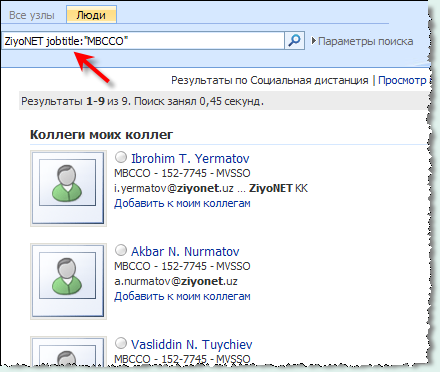
Task: Click the magnifier search button
Action: tap(294, 41)
